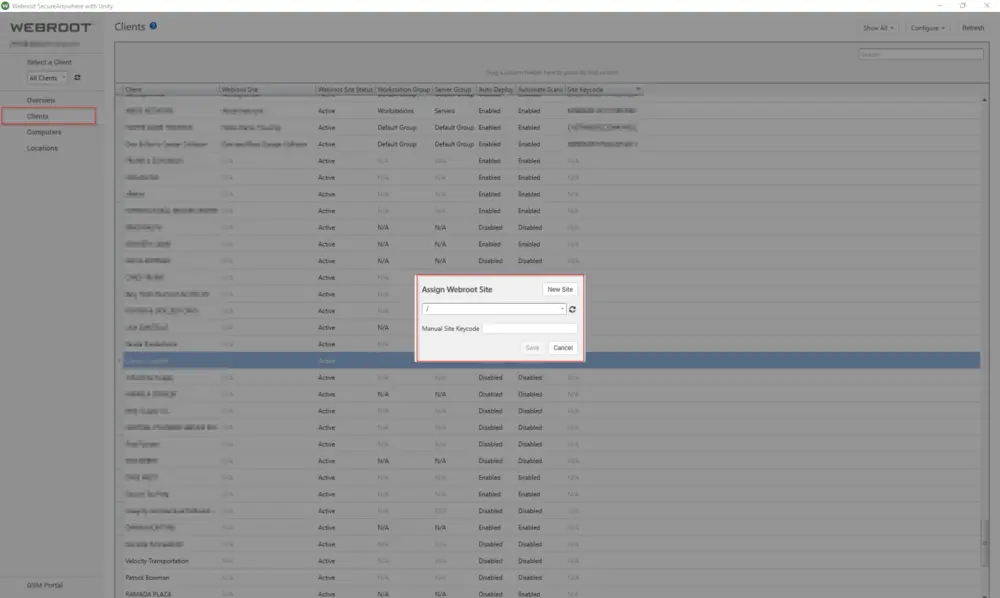This screenshot has height=598, width=1000.
Task: Sort by Workstation Group column header
Action: pos(404,90)
